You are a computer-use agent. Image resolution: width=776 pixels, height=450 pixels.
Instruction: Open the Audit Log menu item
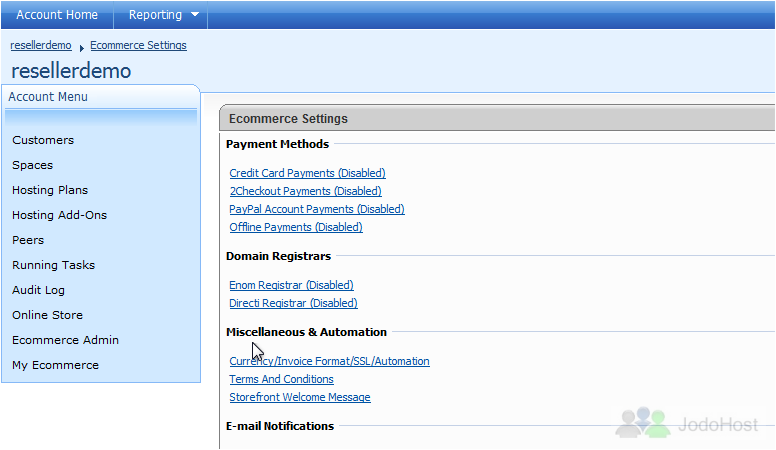pos(38,290)
